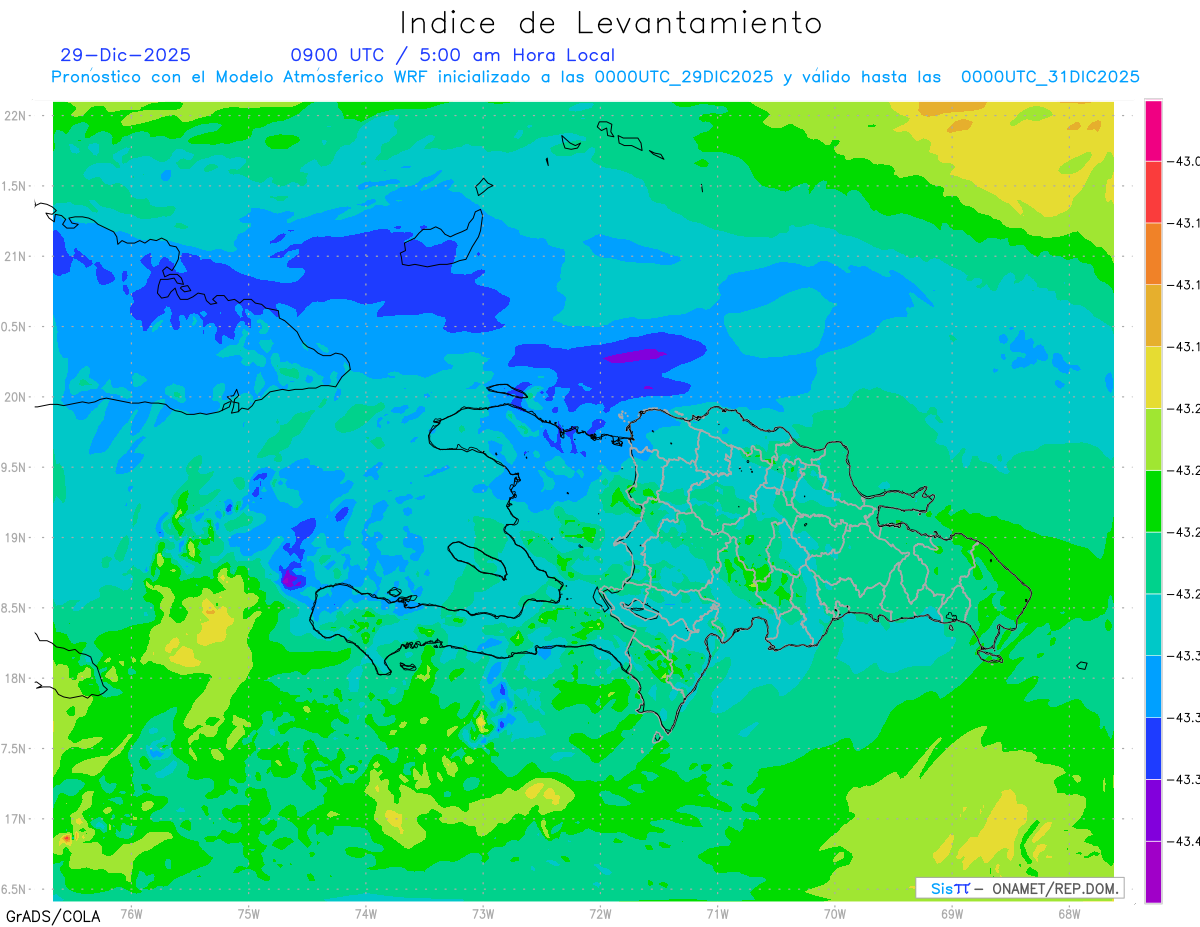Click the '0000UTC_31DIC2025' valid-until timestamp
Screen dimensions: 1200x927
(x=1050, y=77)
